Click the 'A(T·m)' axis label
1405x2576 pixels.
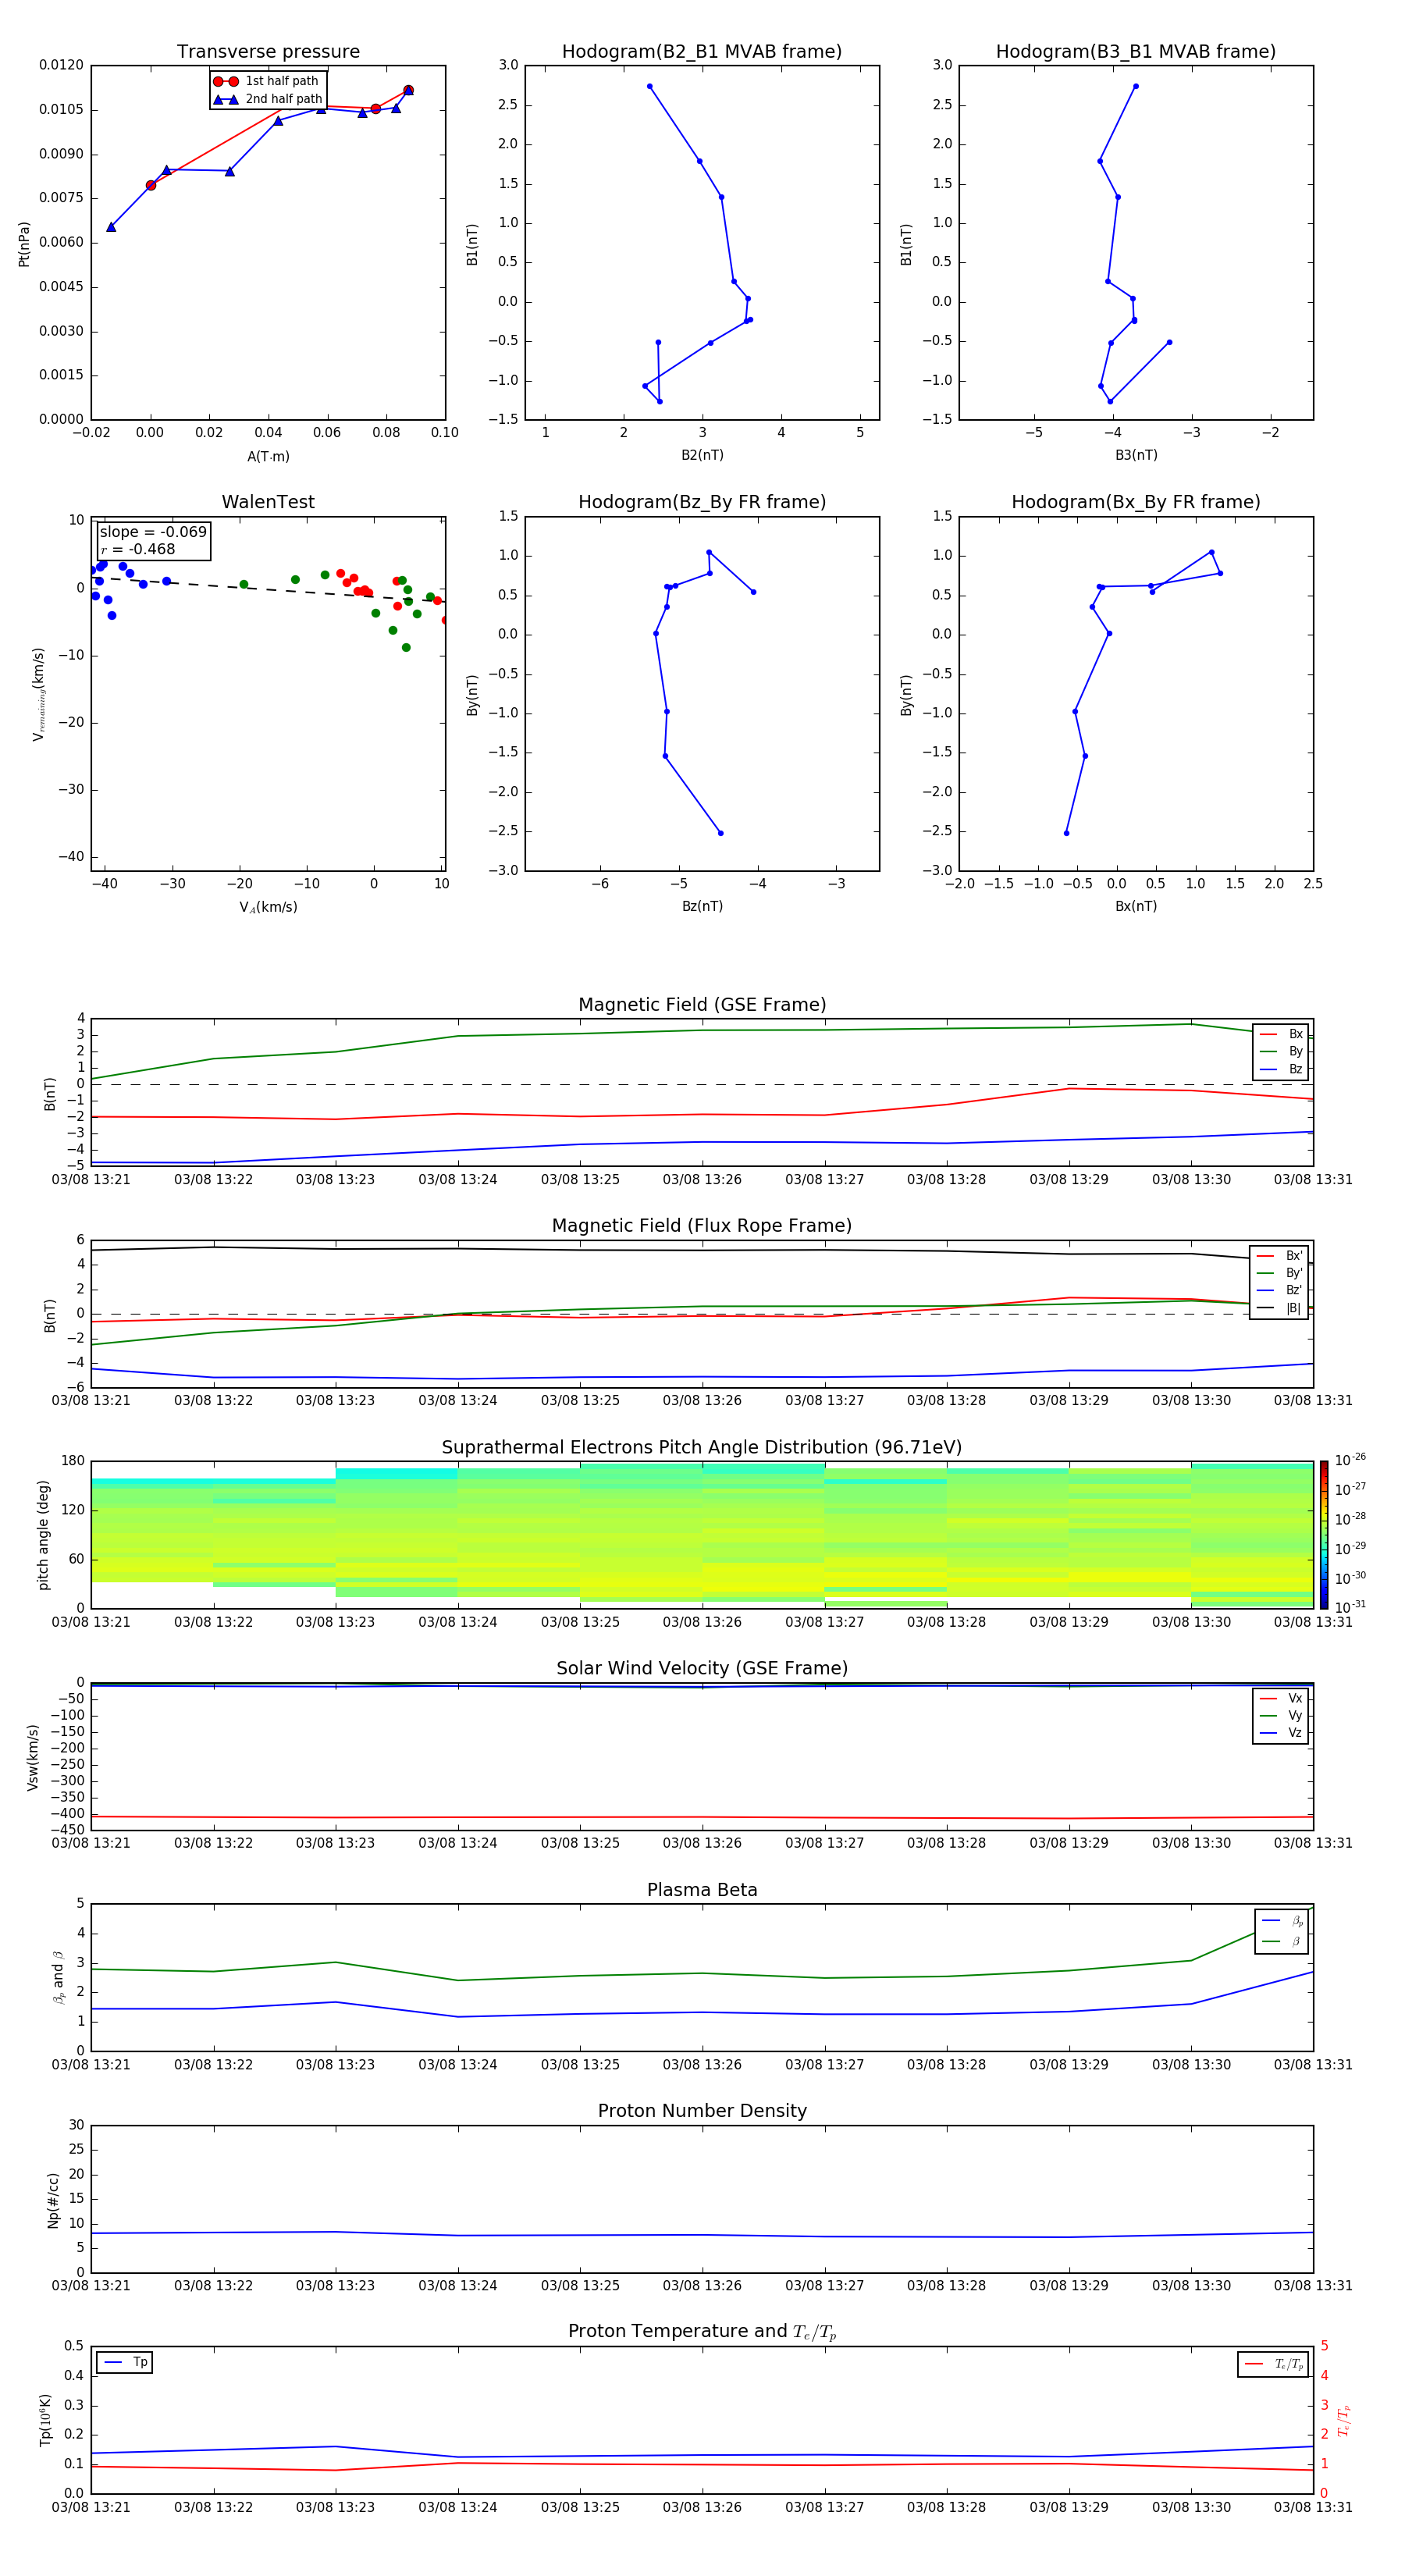coord(268,457)
